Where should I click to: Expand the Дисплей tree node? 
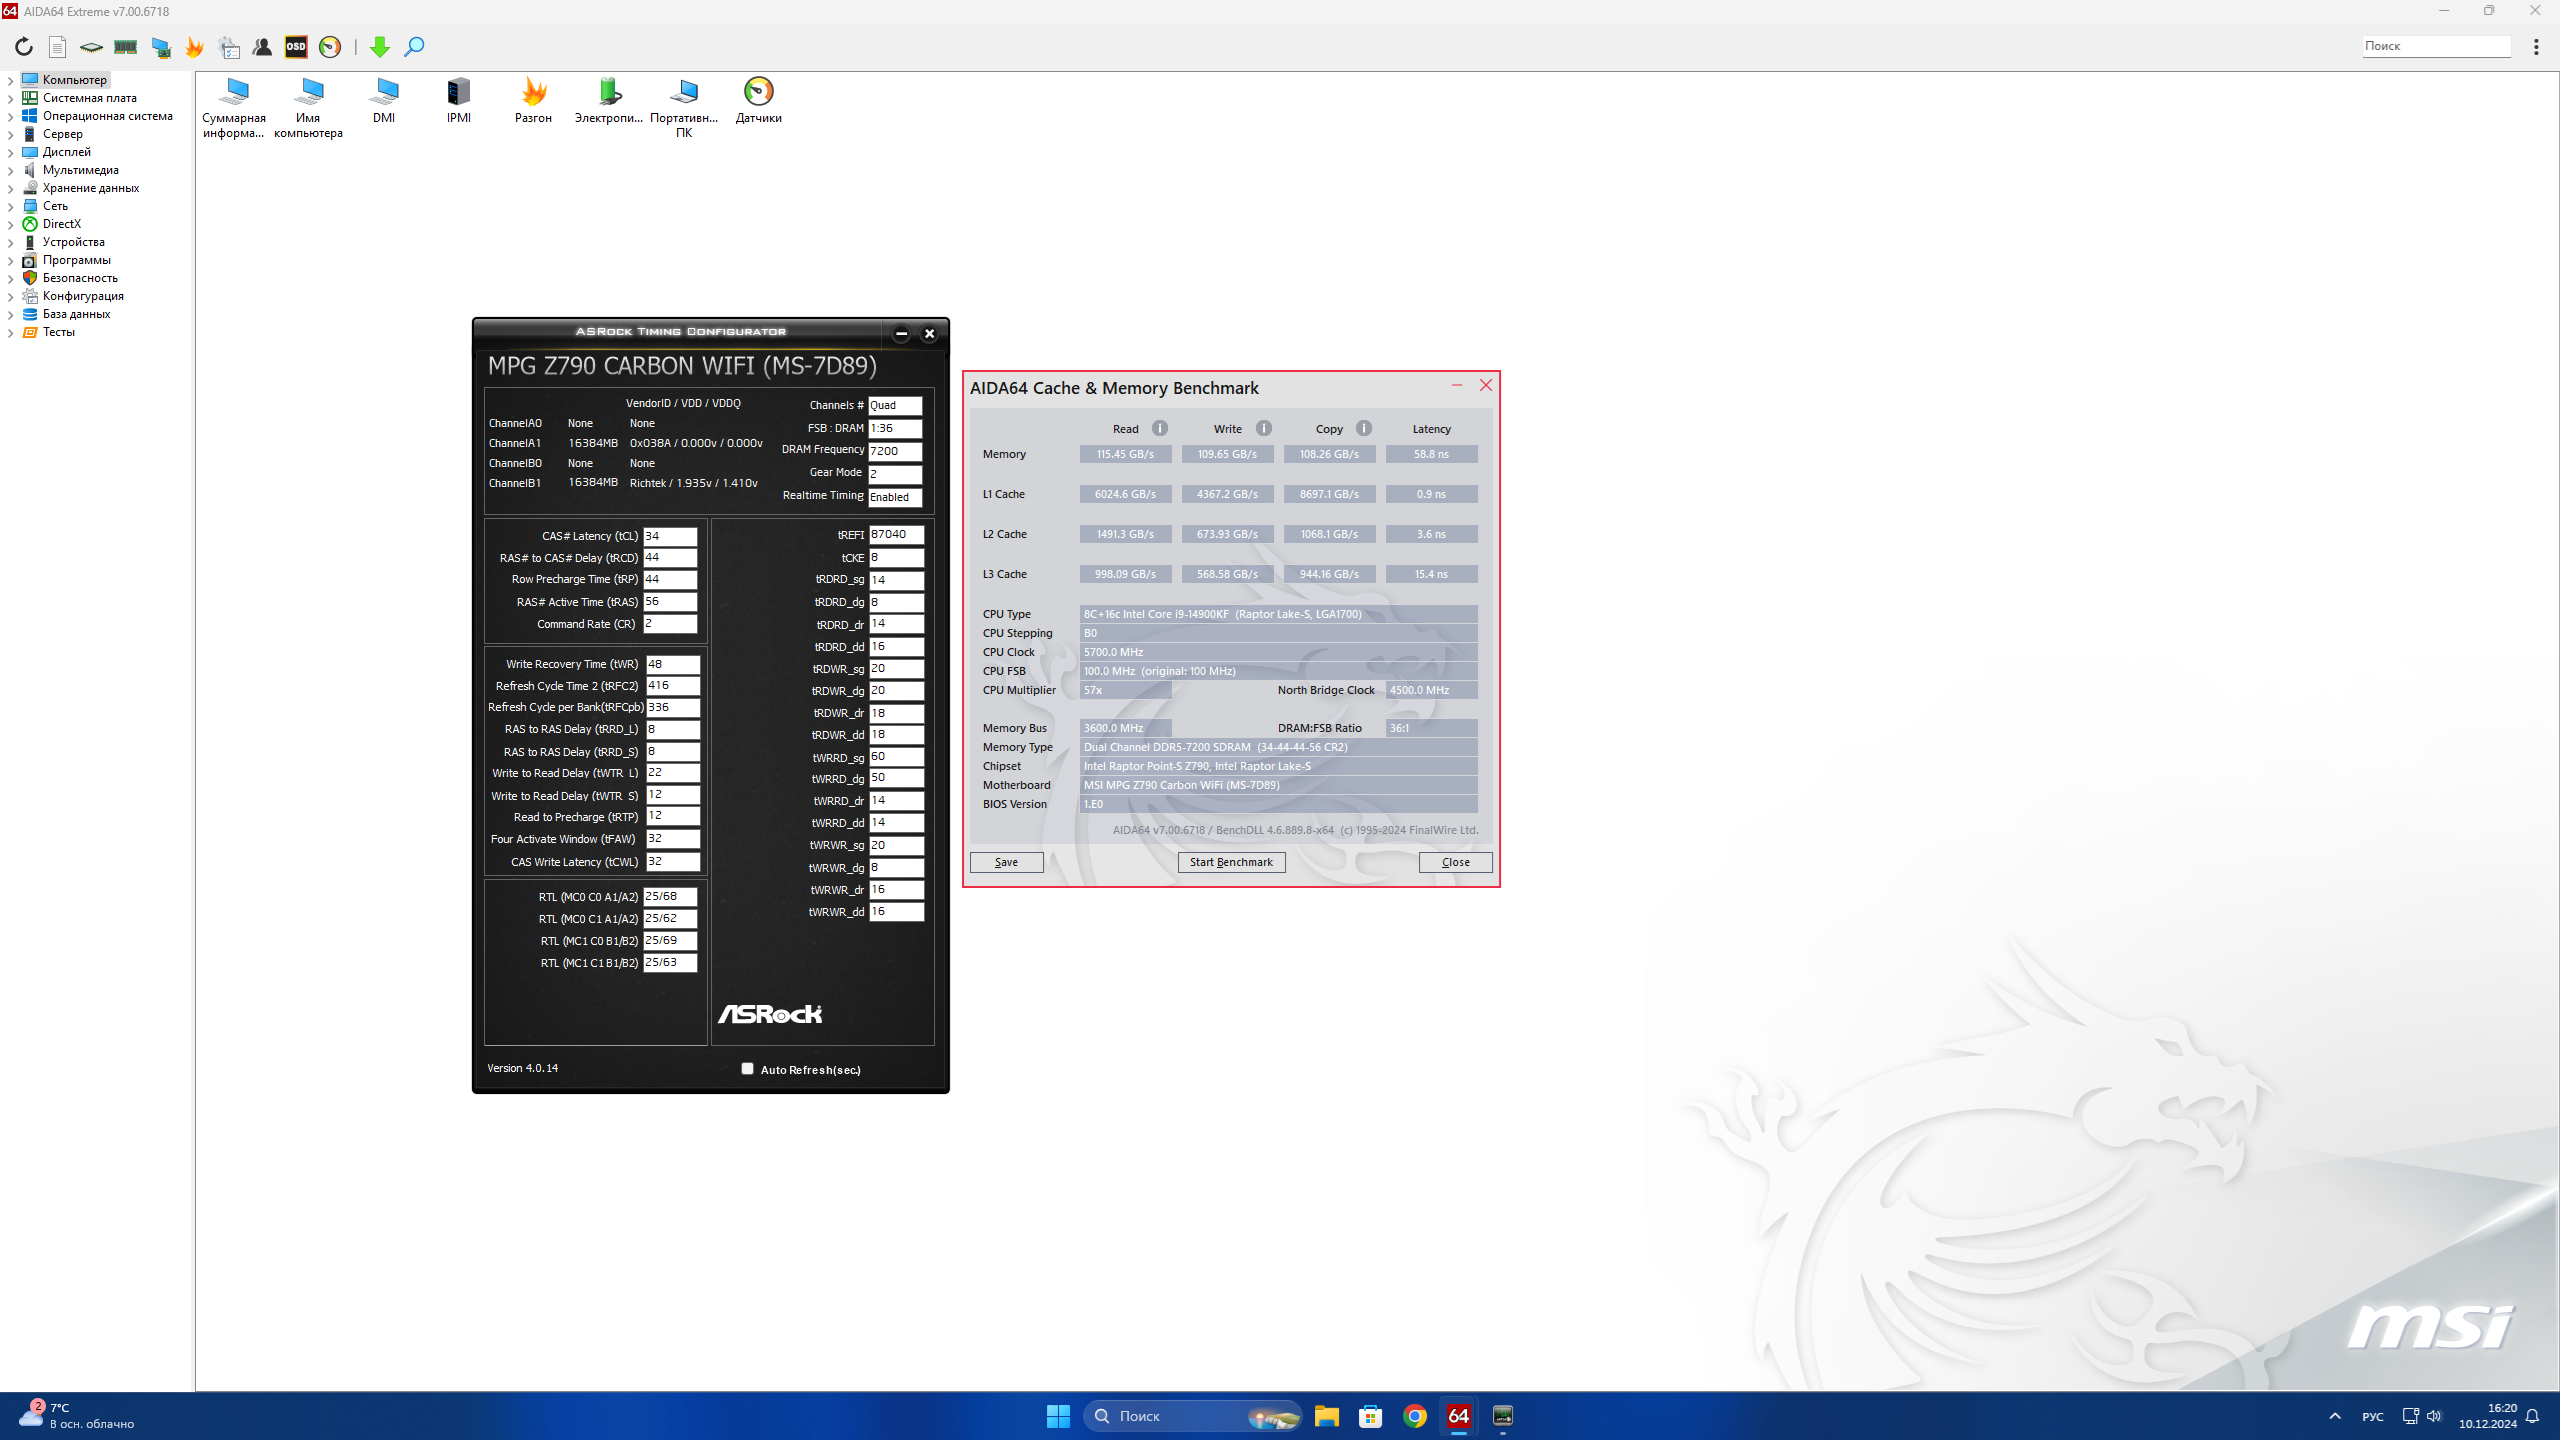(x=10, y=152)
